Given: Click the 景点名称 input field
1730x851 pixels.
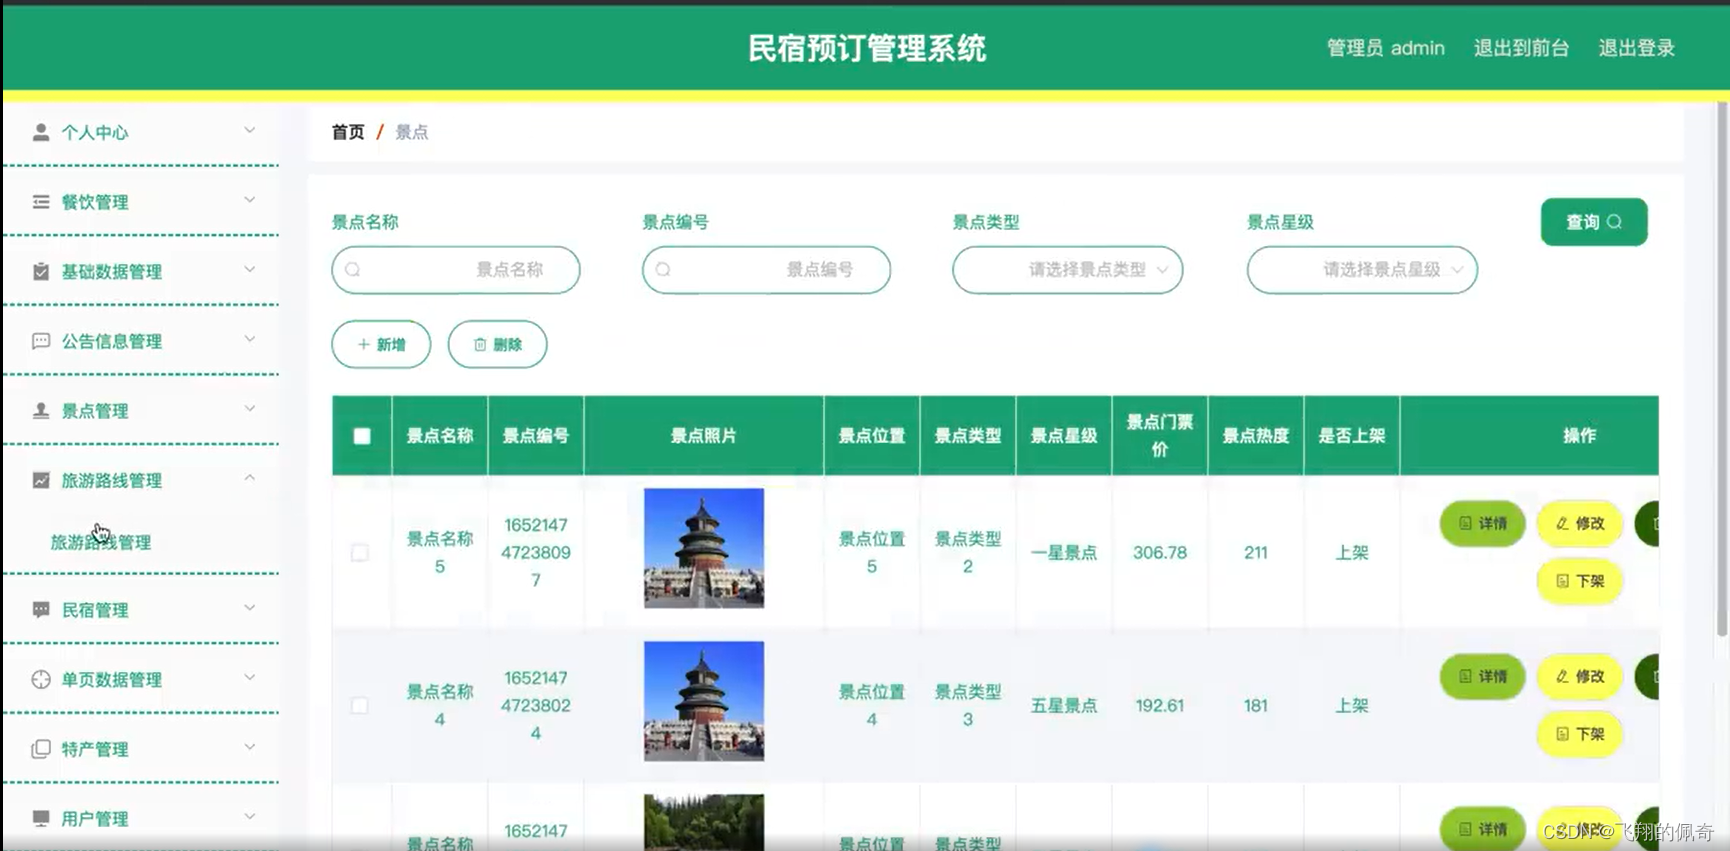Looking at the screenshot, I should click(x=456, y=270).
